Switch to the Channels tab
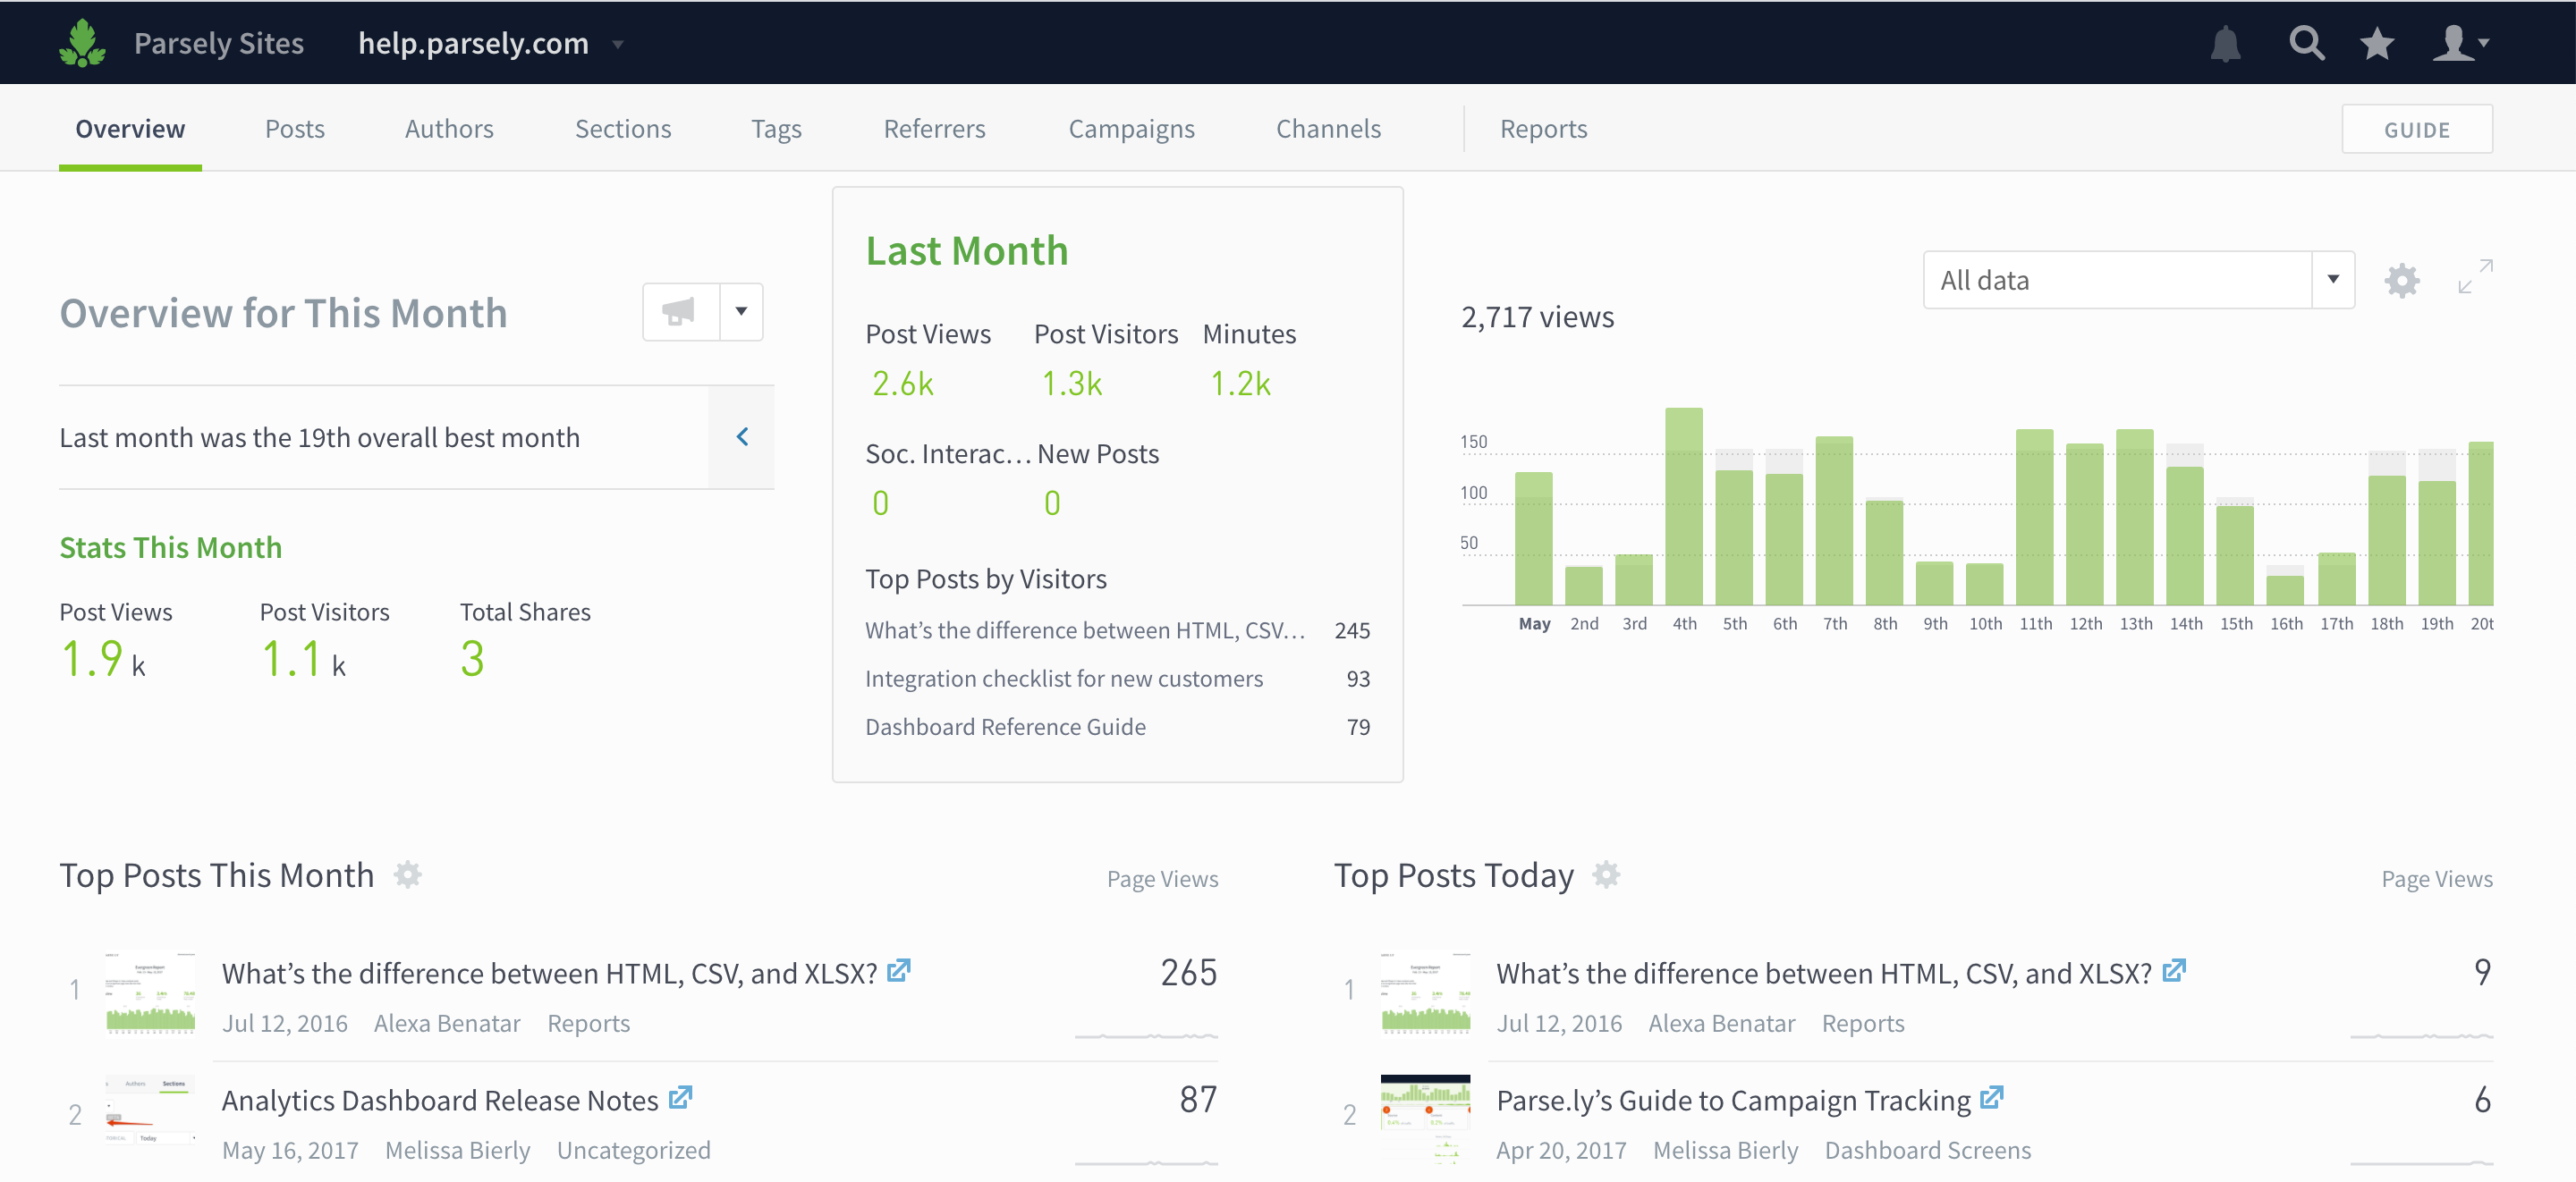Screen dimensions: 2576x1182 click(1328, 129)
